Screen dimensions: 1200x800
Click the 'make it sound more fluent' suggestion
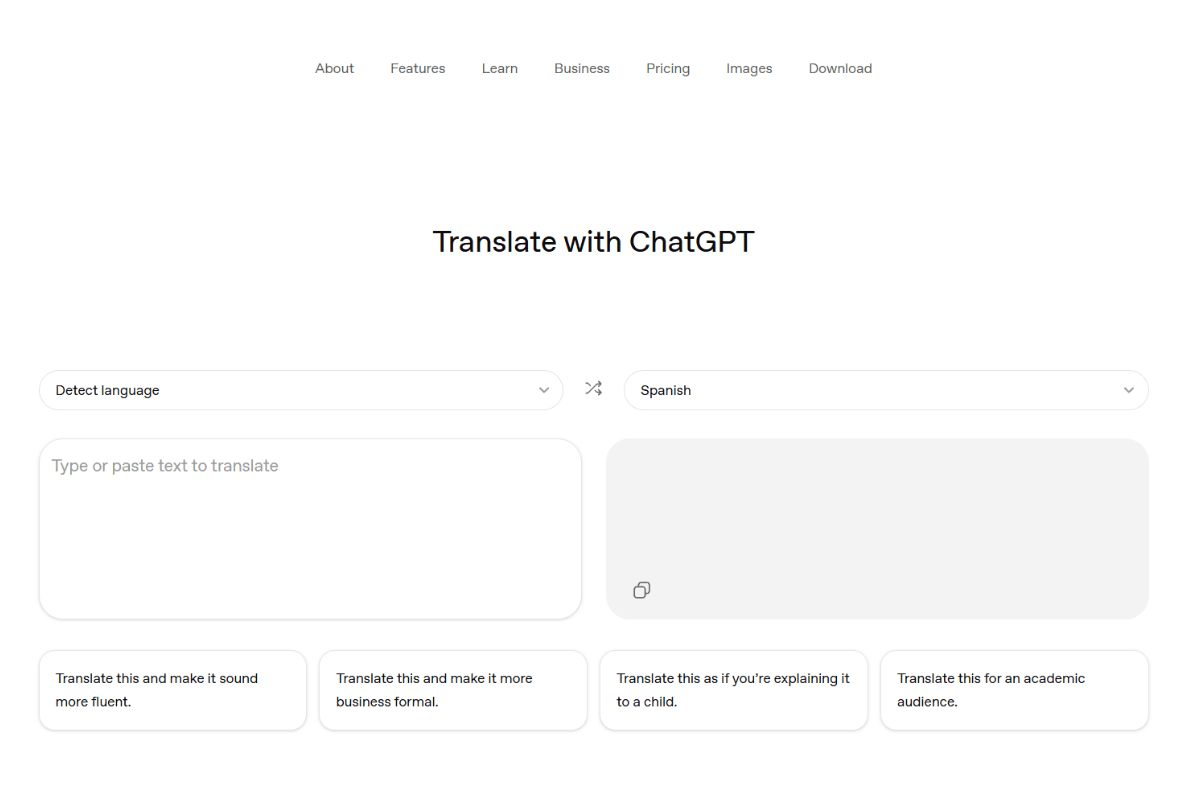172,690
